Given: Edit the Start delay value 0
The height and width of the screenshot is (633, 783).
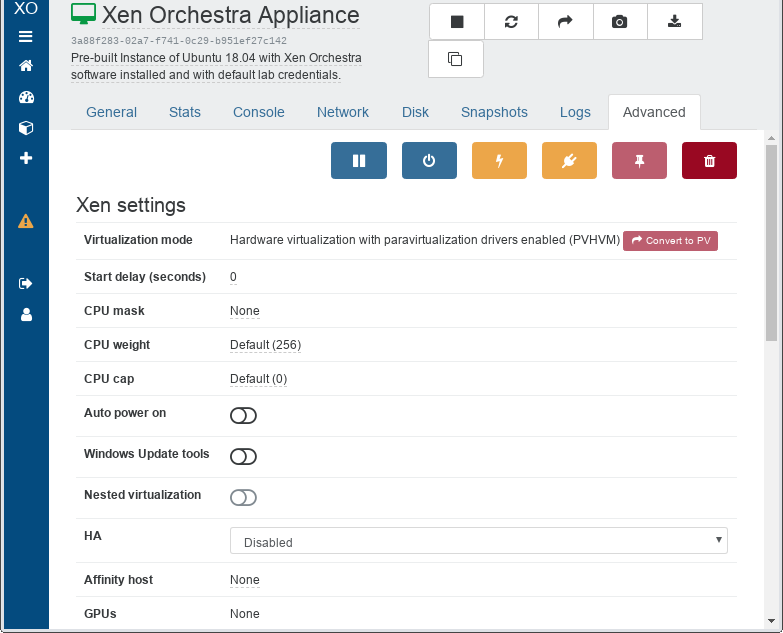Looking at the screenshot, I should pyautogui.click(x=233, y=277).
